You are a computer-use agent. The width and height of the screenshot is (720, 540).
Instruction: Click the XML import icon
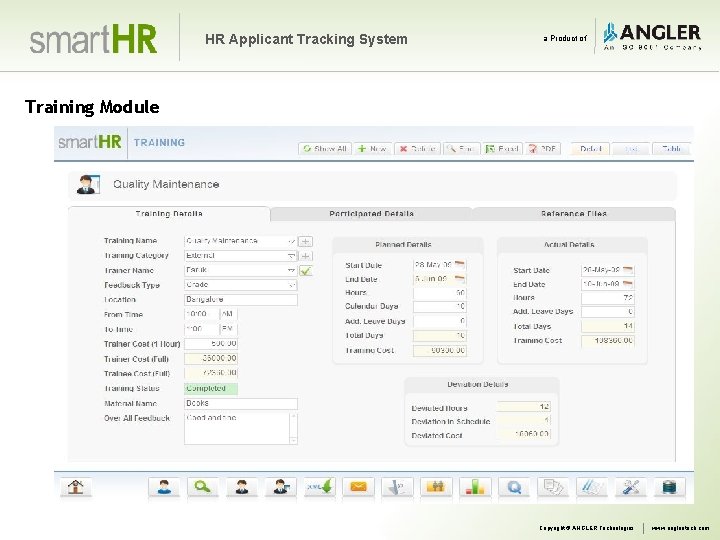pyautogui.click(x=320, y=487)
